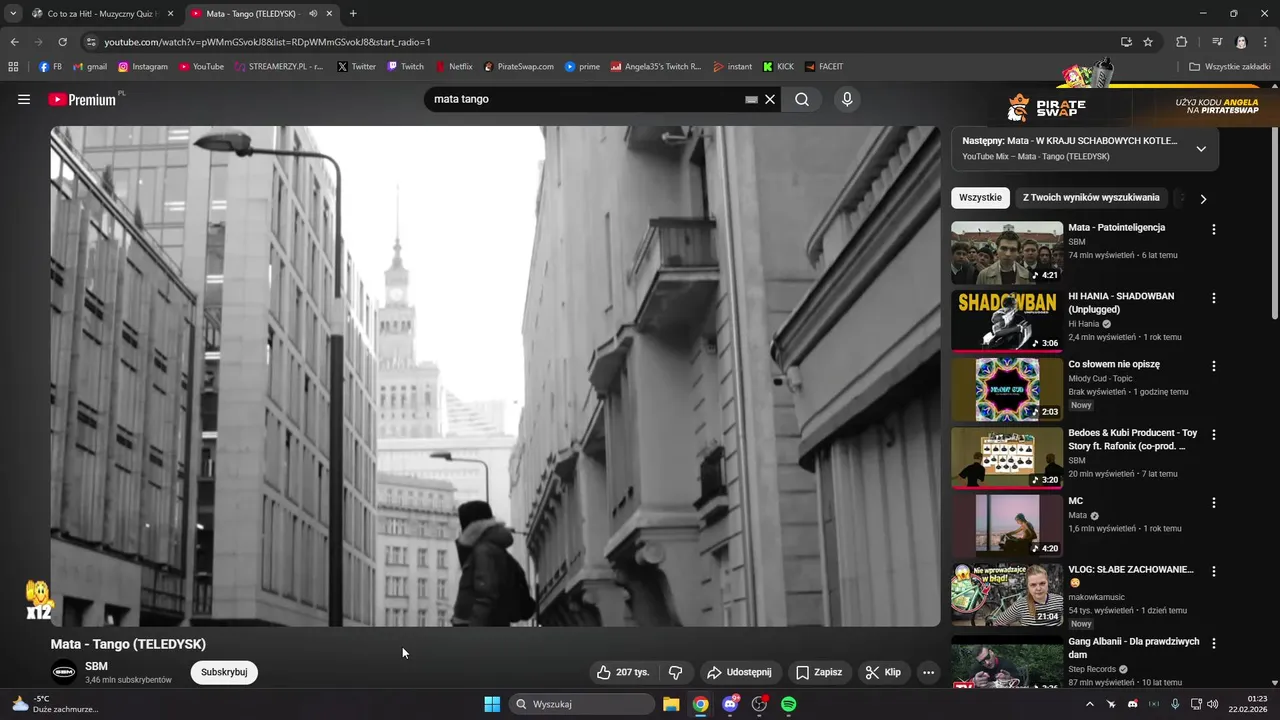Clear the search text with the X icon
Viewport: 1280px width, 720px height.
click(x=770, y=99)
